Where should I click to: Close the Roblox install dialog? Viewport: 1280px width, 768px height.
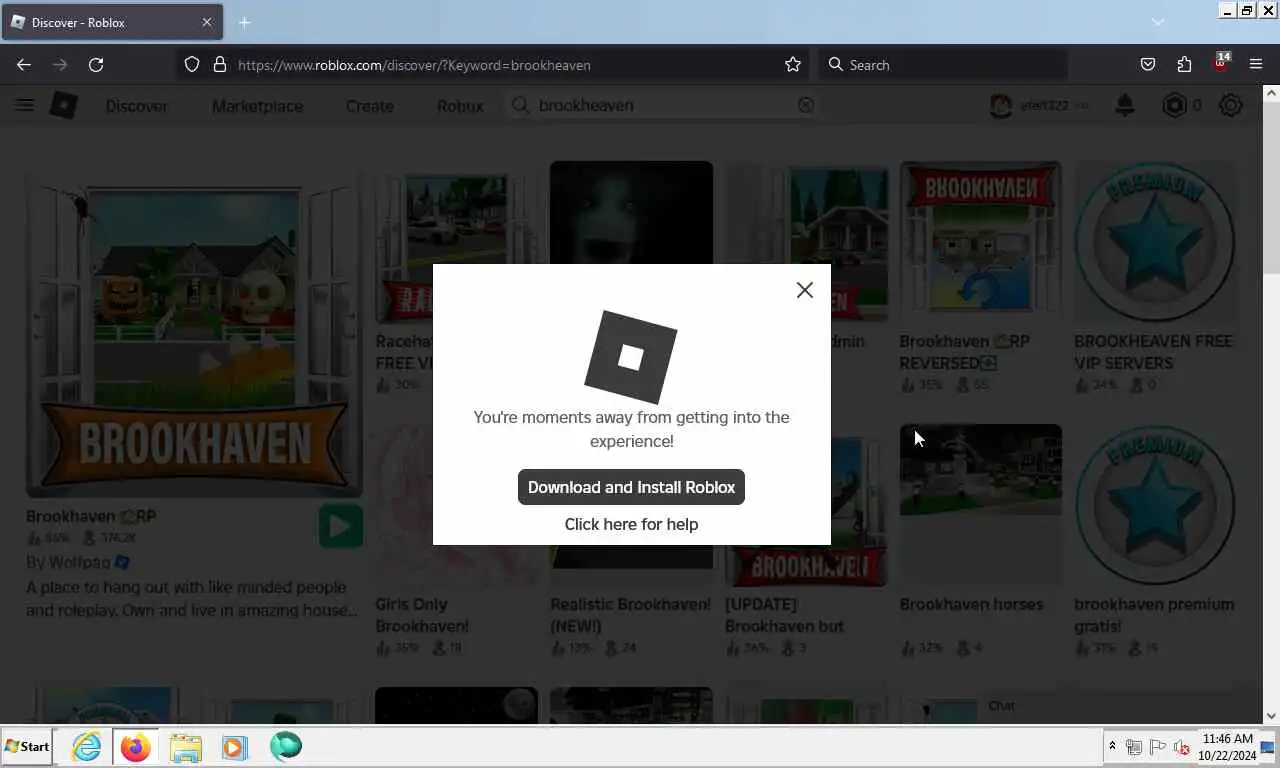coord(804,290)
